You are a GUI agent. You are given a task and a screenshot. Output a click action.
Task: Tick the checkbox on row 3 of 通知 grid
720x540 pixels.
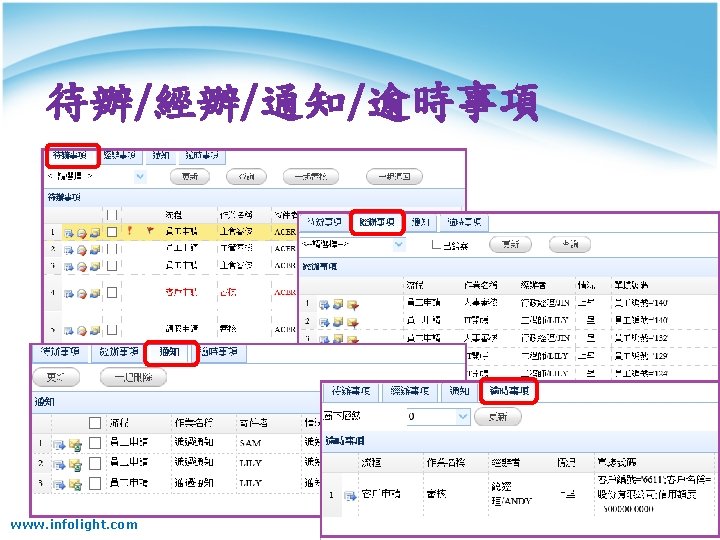95,483
